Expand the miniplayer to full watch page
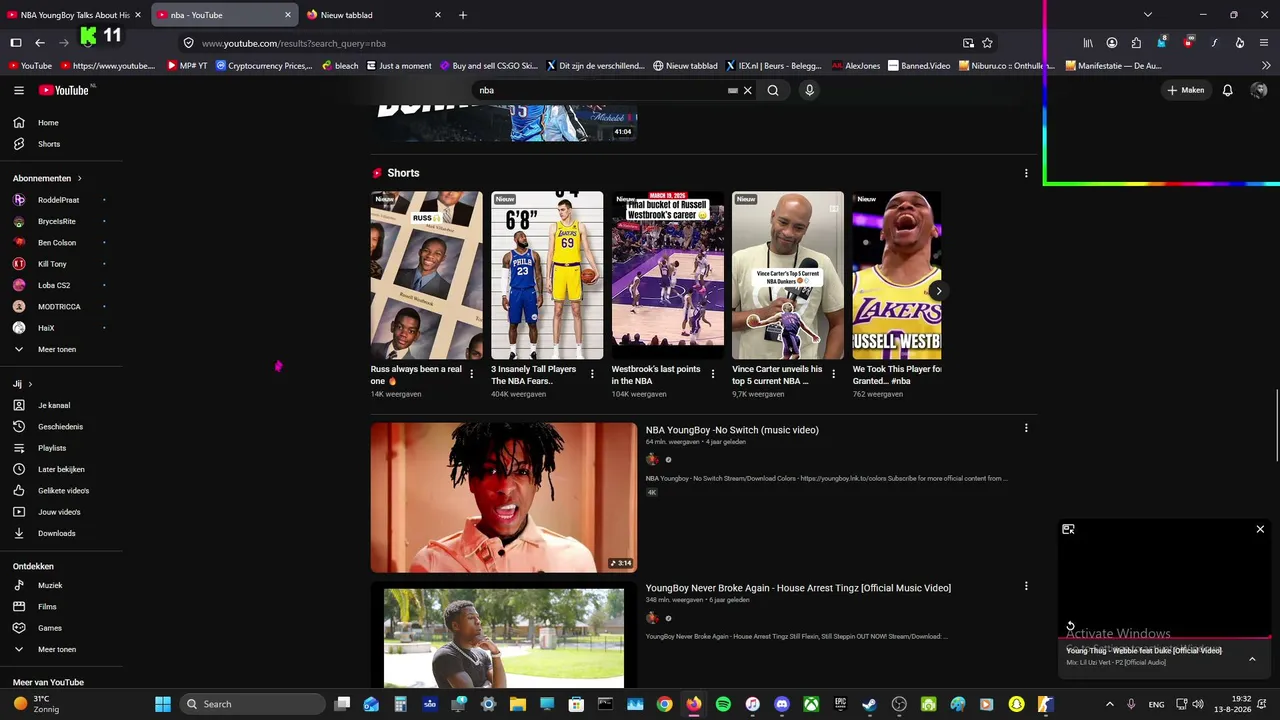Screen dimensions: 1280x720 coord(1068,529)
